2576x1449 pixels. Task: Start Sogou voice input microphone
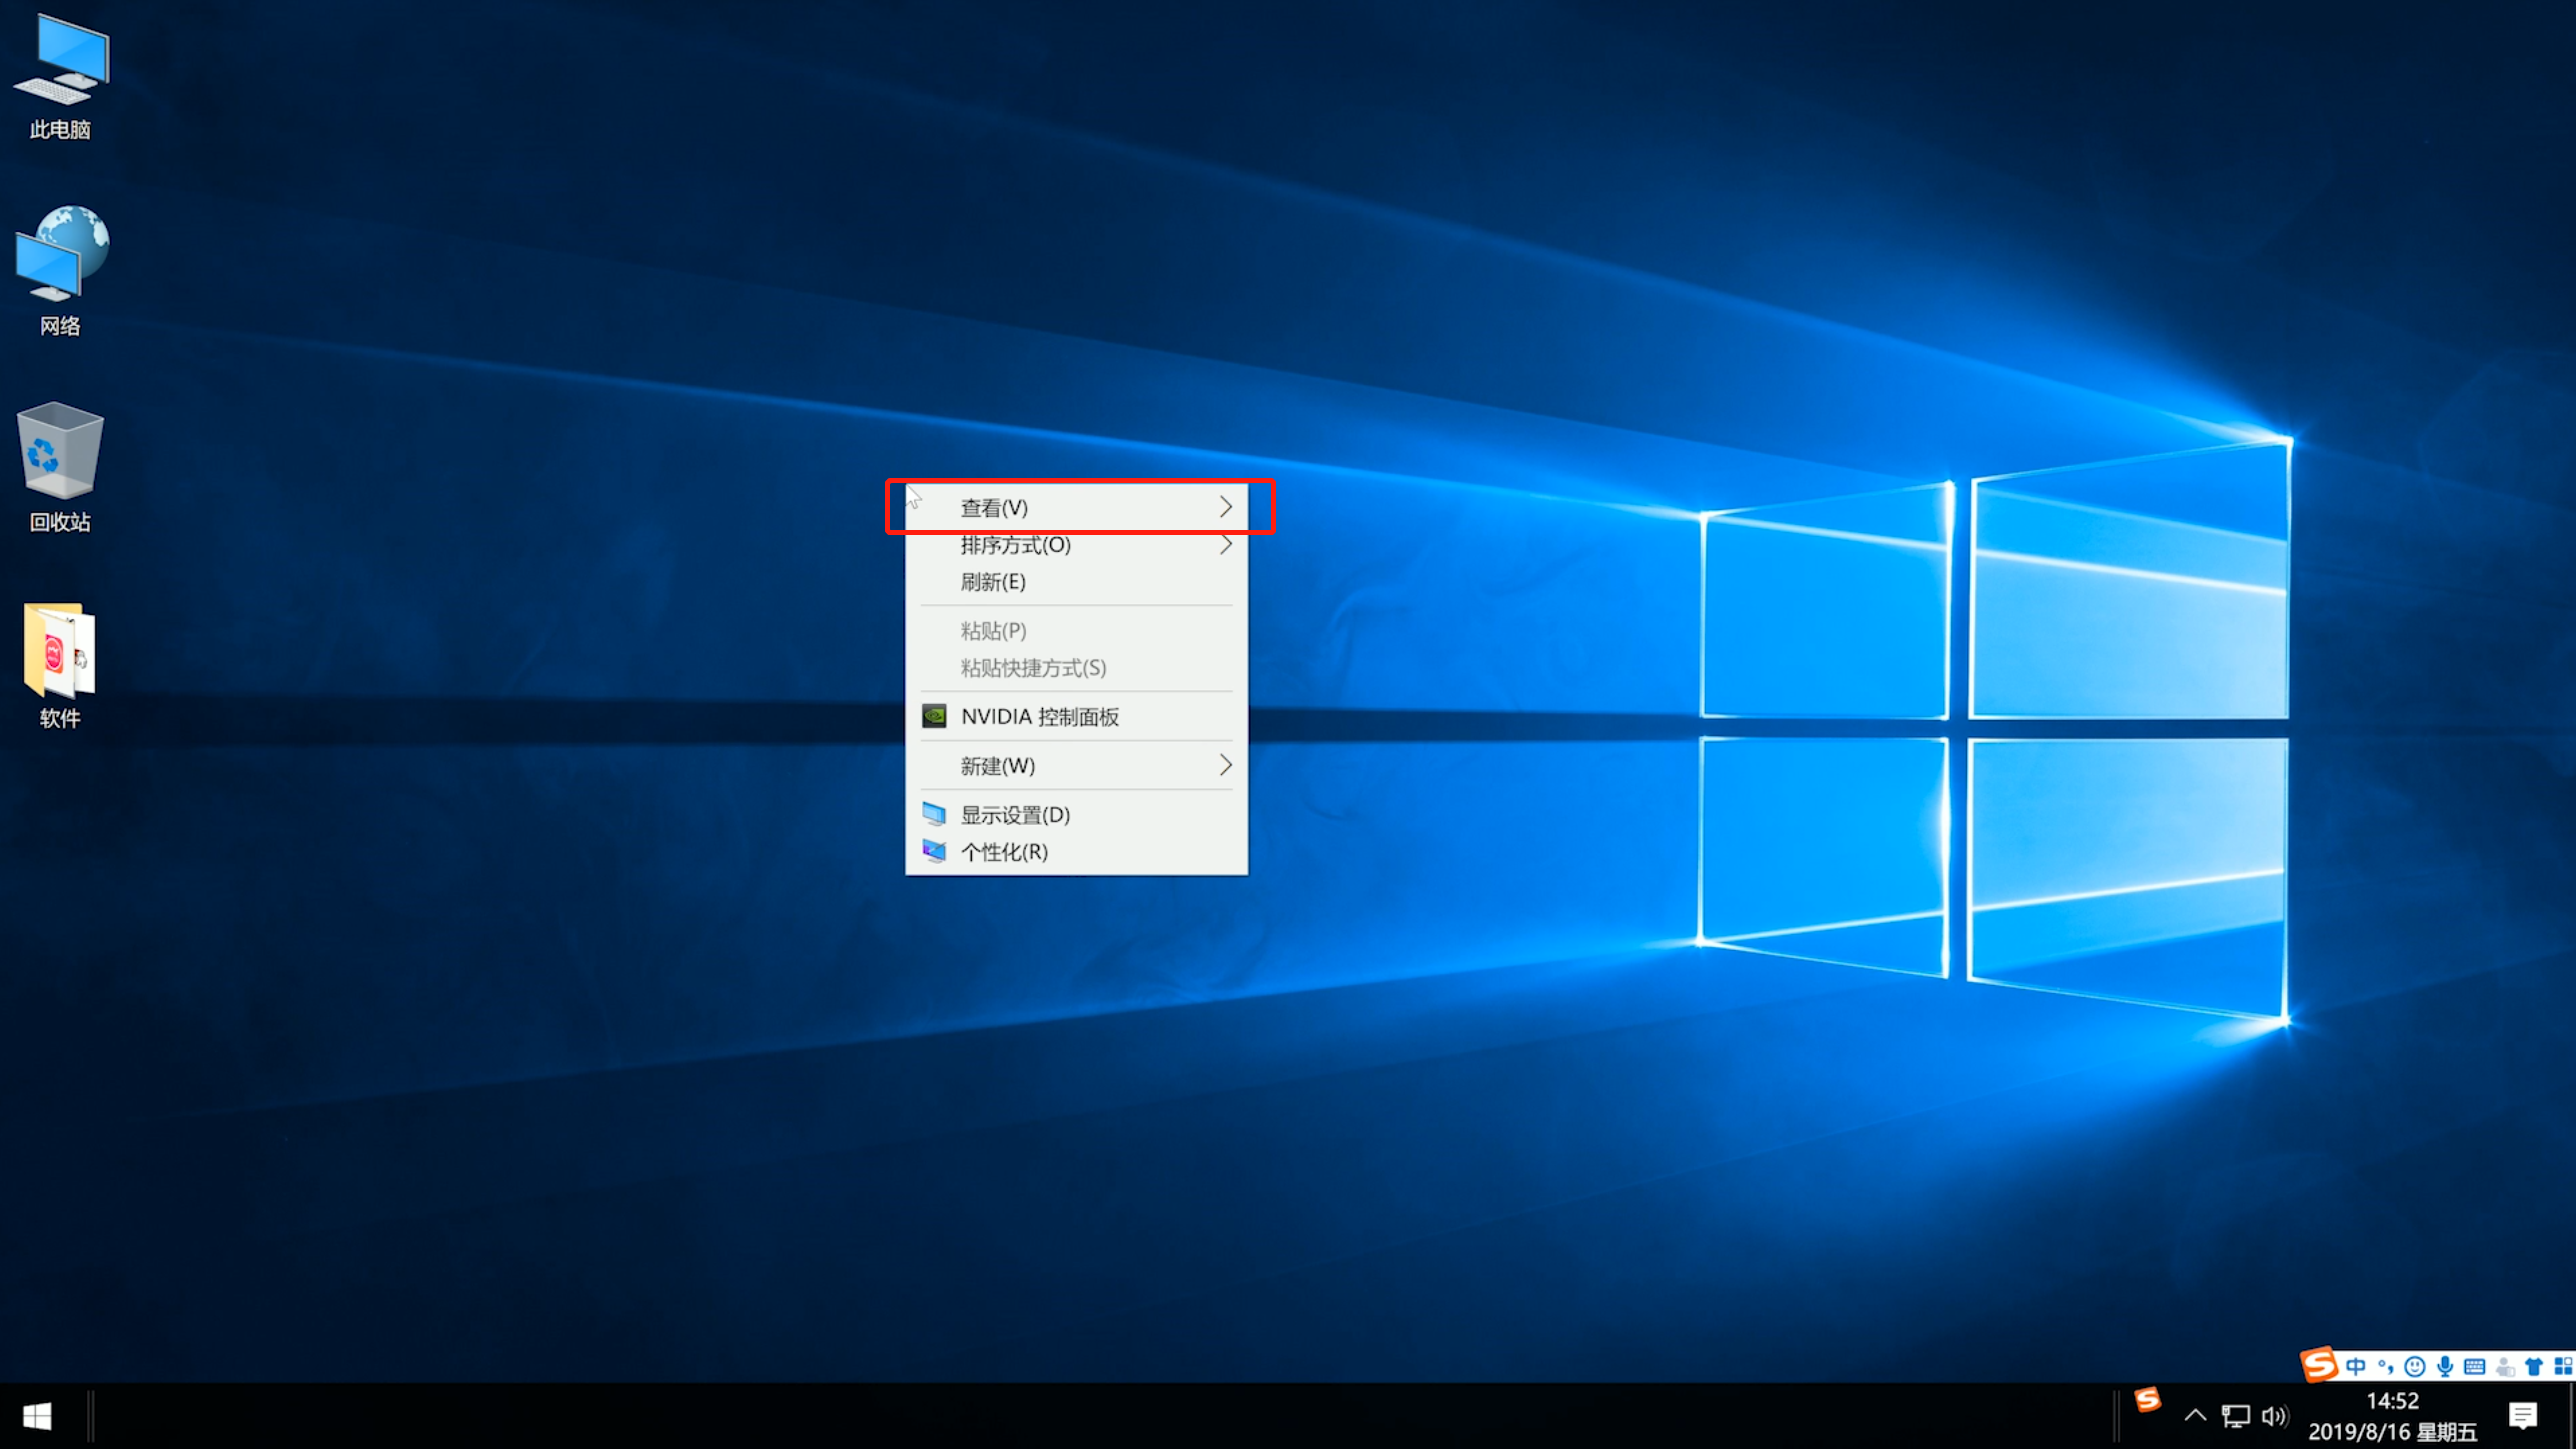point(2445,1366)
